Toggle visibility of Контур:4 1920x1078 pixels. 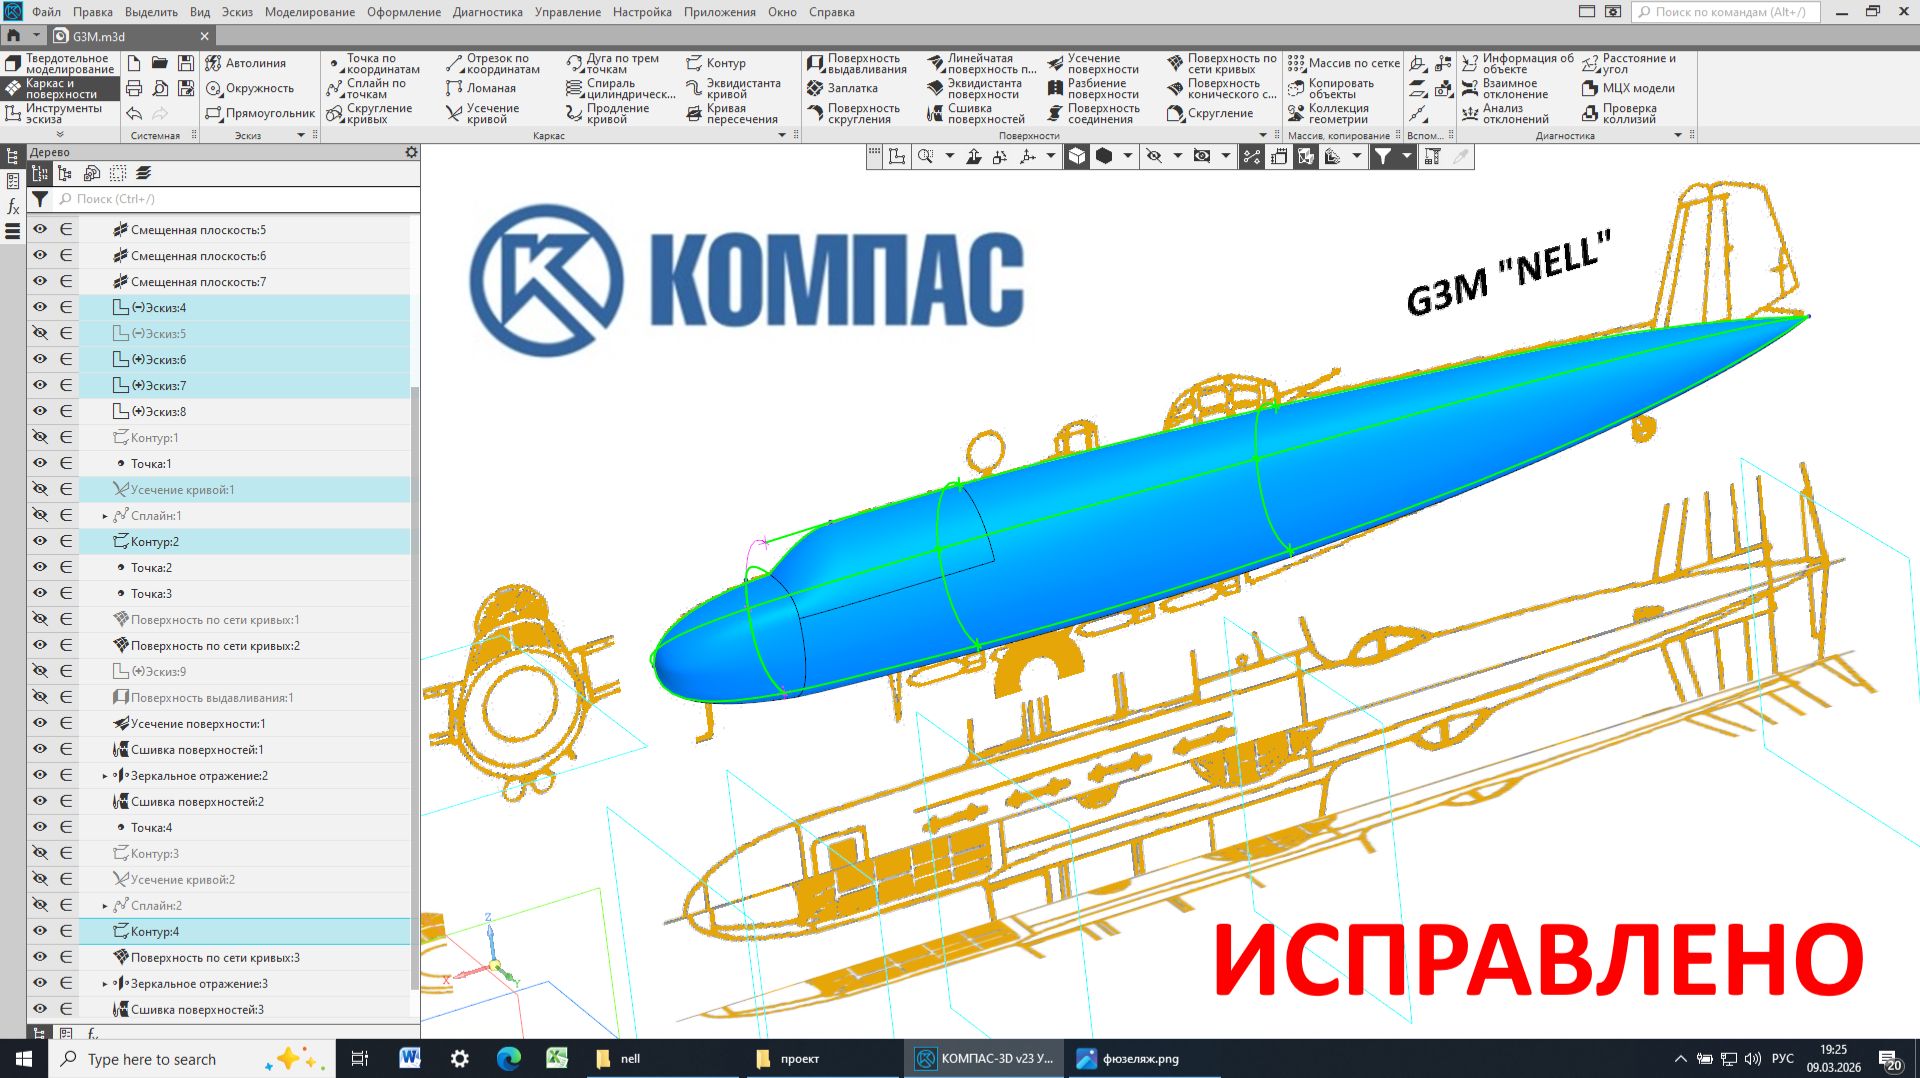[40, 931]
